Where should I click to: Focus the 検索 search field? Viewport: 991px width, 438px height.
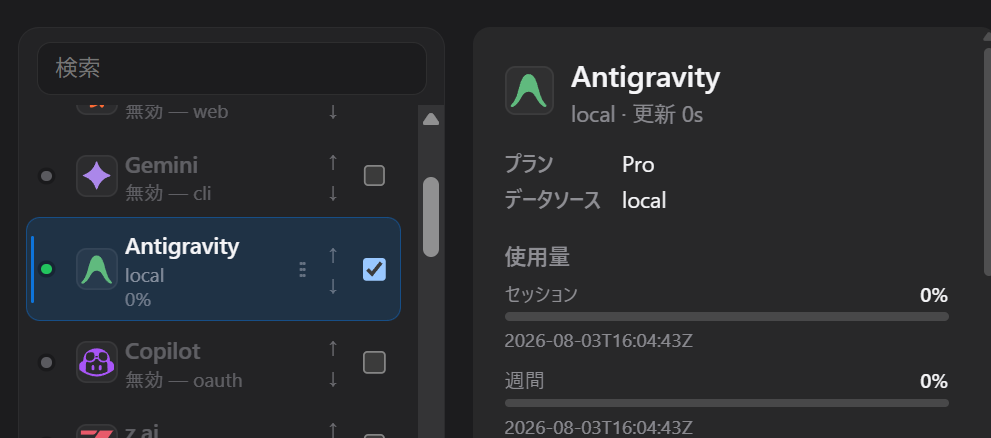(x=232, y=68)
